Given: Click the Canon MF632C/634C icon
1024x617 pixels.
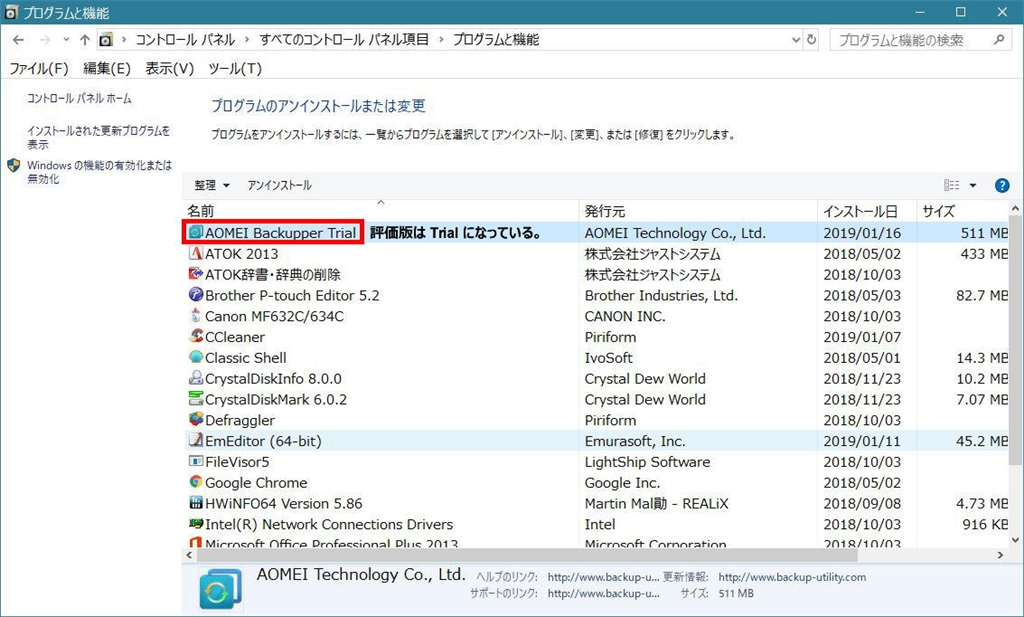Looking at the screenshot, I should tap(195, 316).
